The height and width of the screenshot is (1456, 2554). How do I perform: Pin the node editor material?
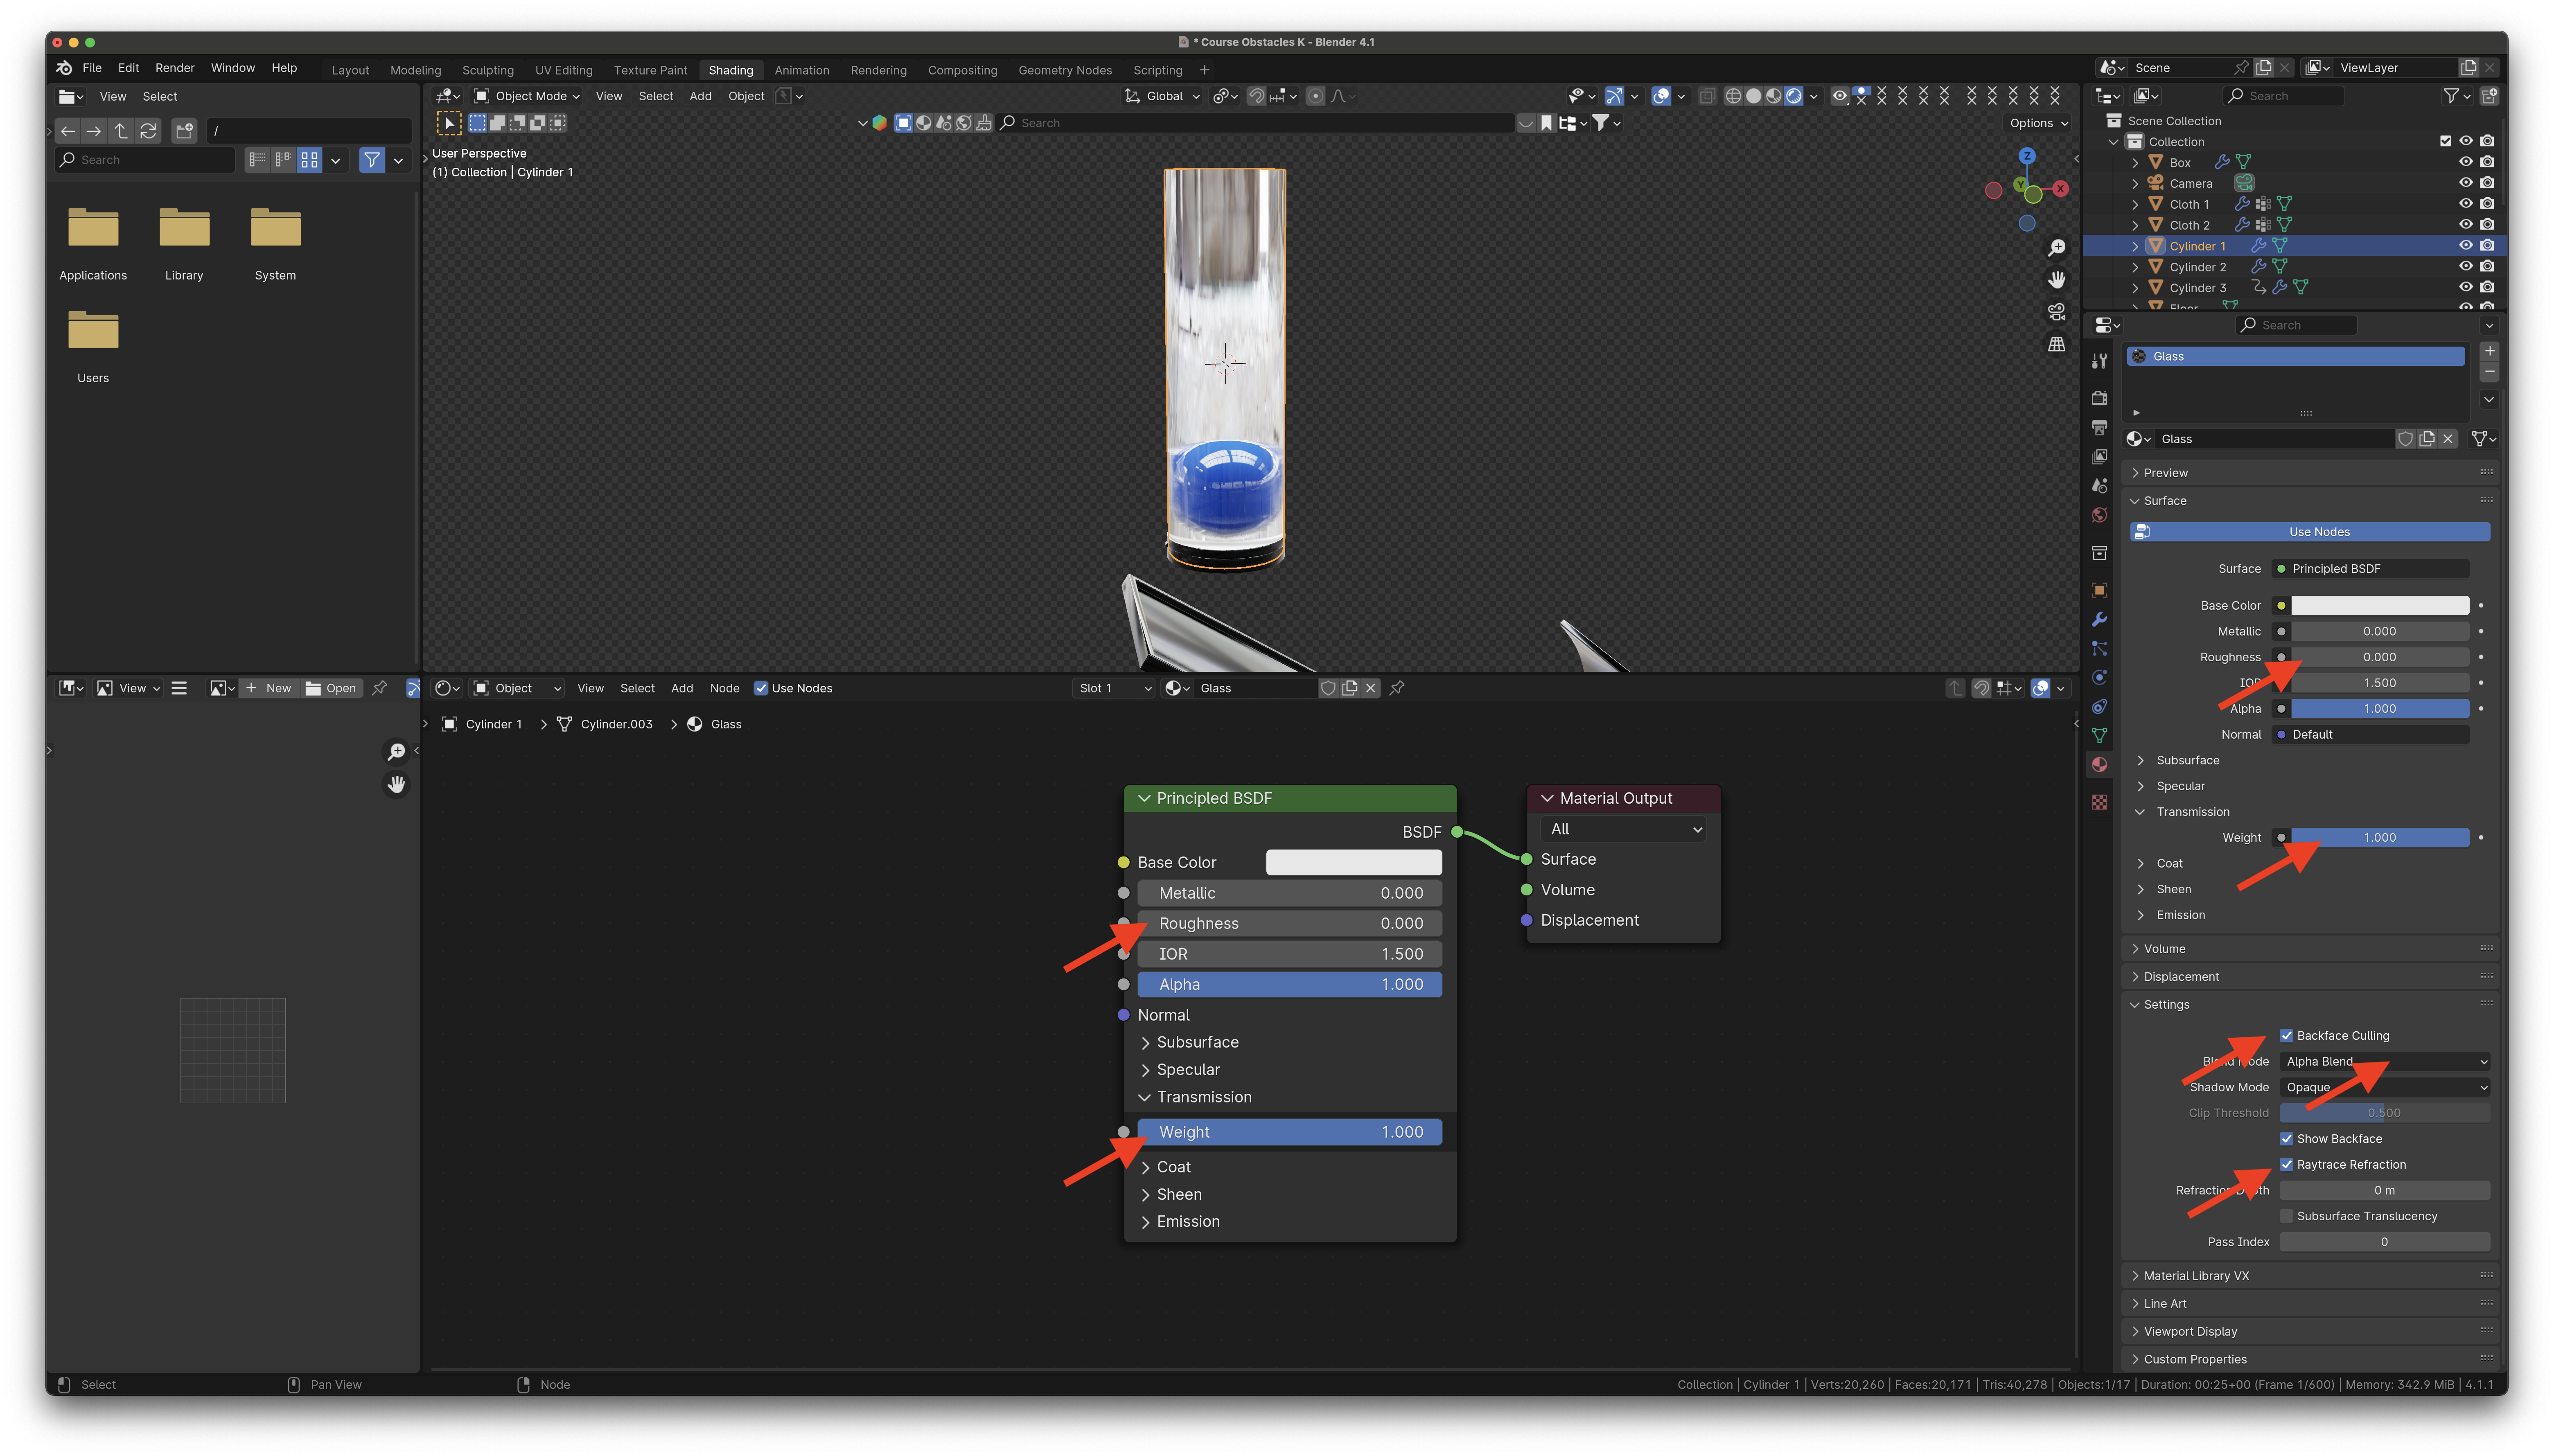(x=1397, y=688)
